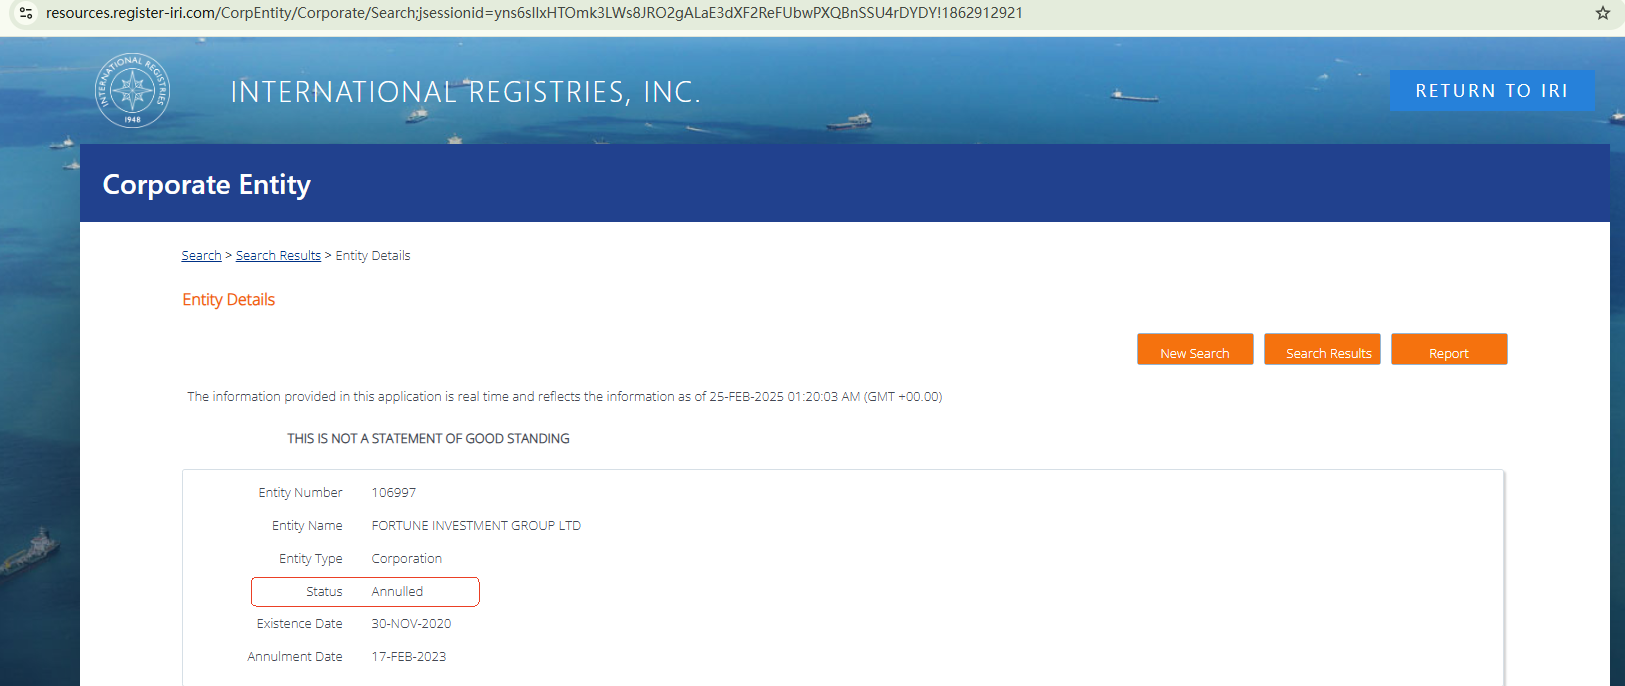Image resolution: width=1625 pixels, height=686 pixels.
Task: Click the Entity Type value Corporation
Action: pyautogui.click(x=406, y=559)
